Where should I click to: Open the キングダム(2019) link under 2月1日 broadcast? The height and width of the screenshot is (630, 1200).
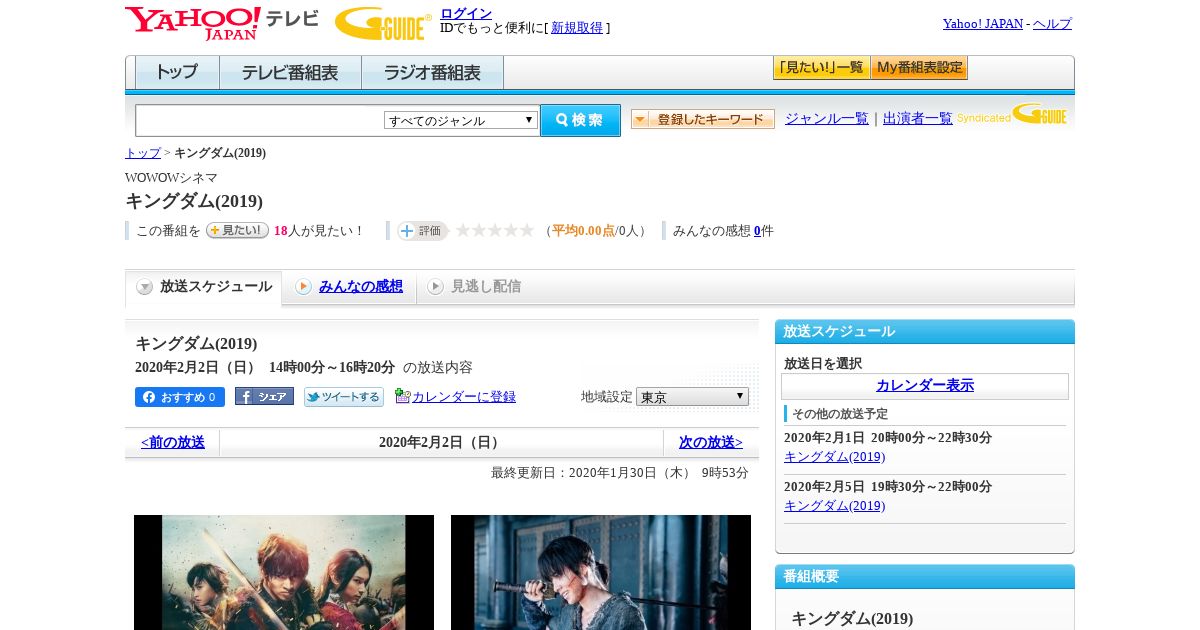[835, 457]
